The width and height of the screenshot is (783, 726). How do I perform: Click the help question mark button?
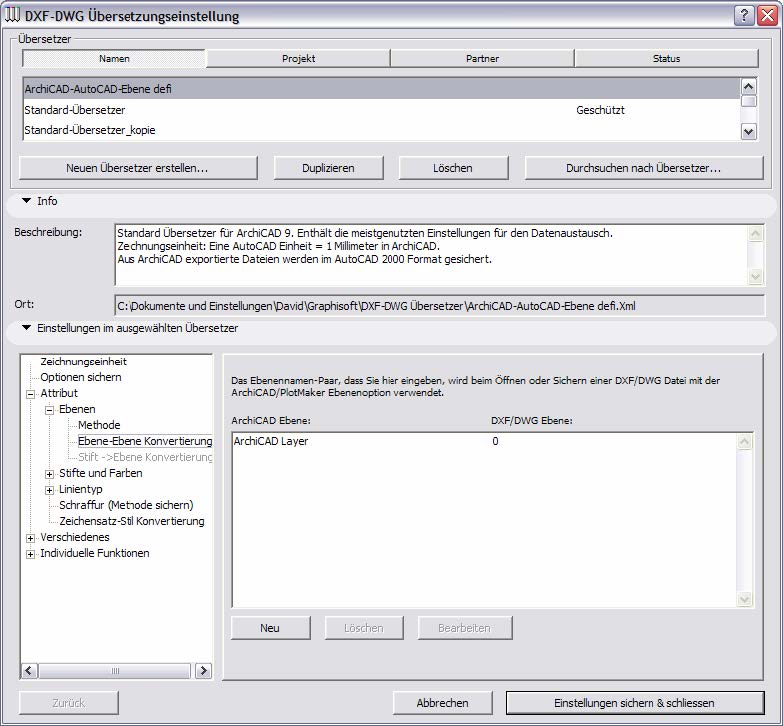pos(744,15)
